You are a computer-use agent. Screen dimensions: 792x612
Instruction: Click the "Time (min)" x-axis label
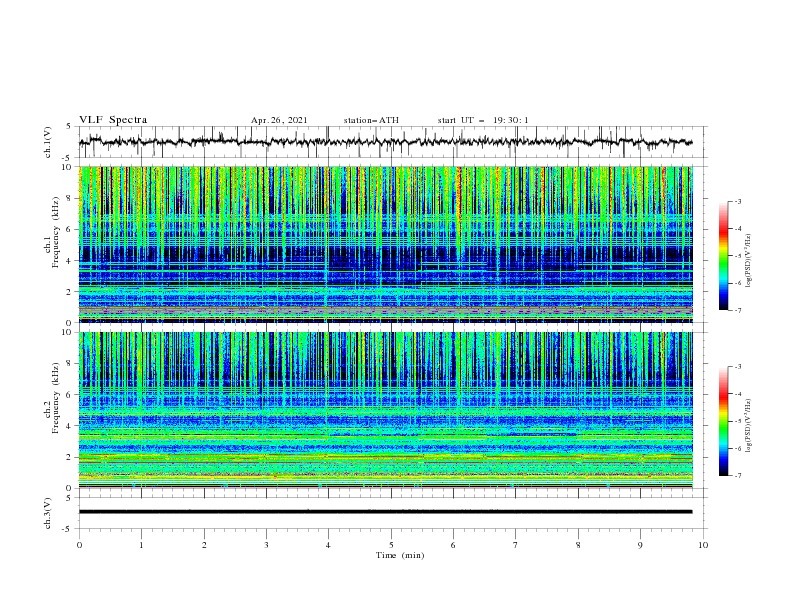[400, 555]
